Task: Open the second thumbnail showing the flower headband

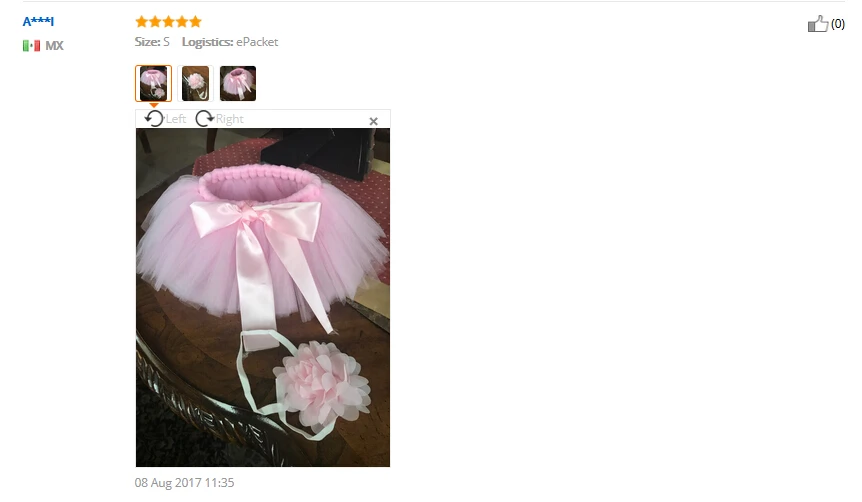Action: pyautogui.click(x=195, y=84)
